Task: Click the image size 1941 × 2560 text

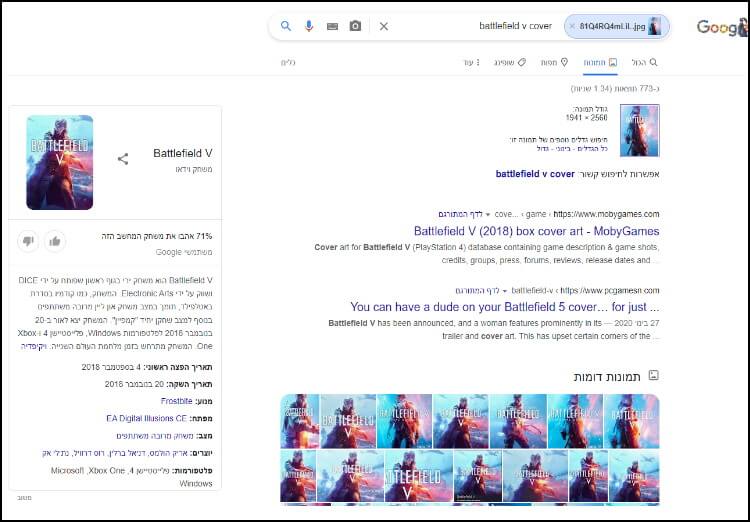Action: point(586,118)
